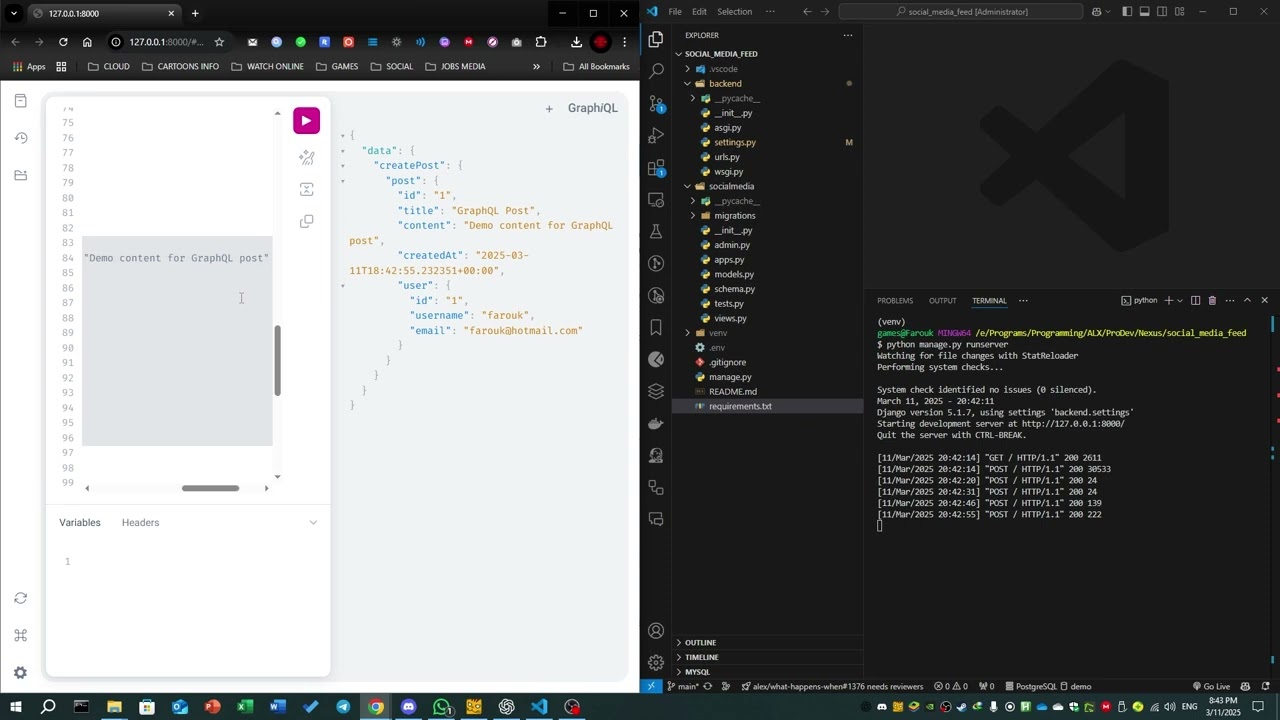This screenshot has height=720, width=1280.
Task: Expand the MYSQL section
Action: [x=767, y=672]
